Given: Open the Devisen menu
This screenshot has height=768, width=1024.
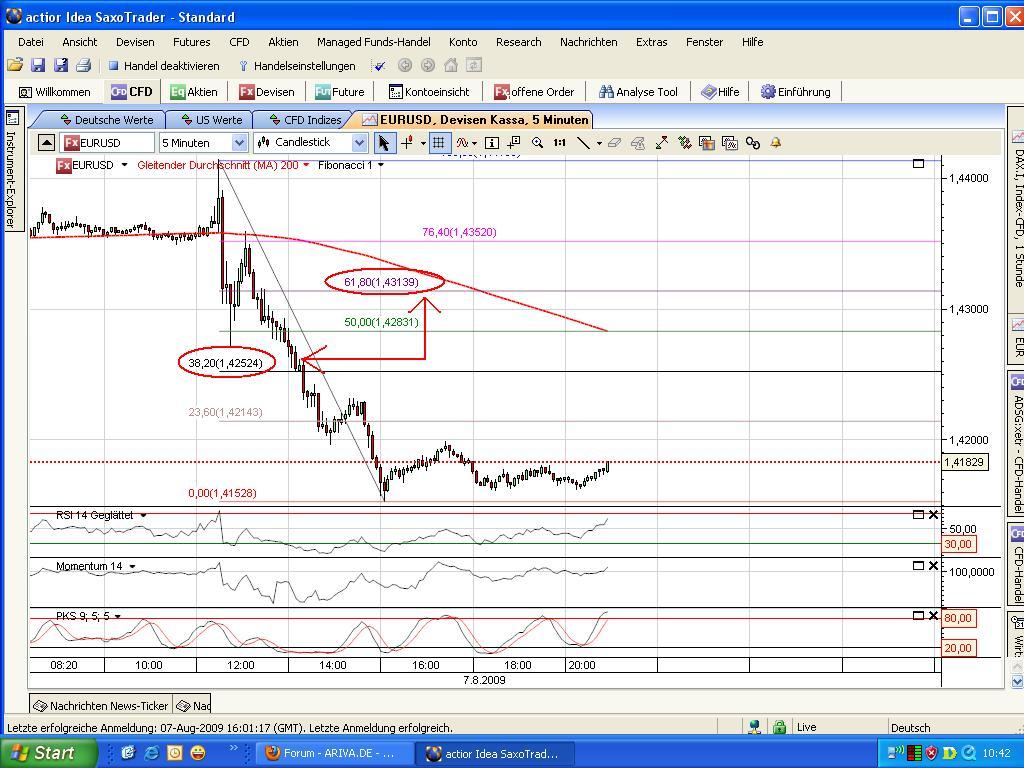Looking at the screenshot, I should point(134,42).
